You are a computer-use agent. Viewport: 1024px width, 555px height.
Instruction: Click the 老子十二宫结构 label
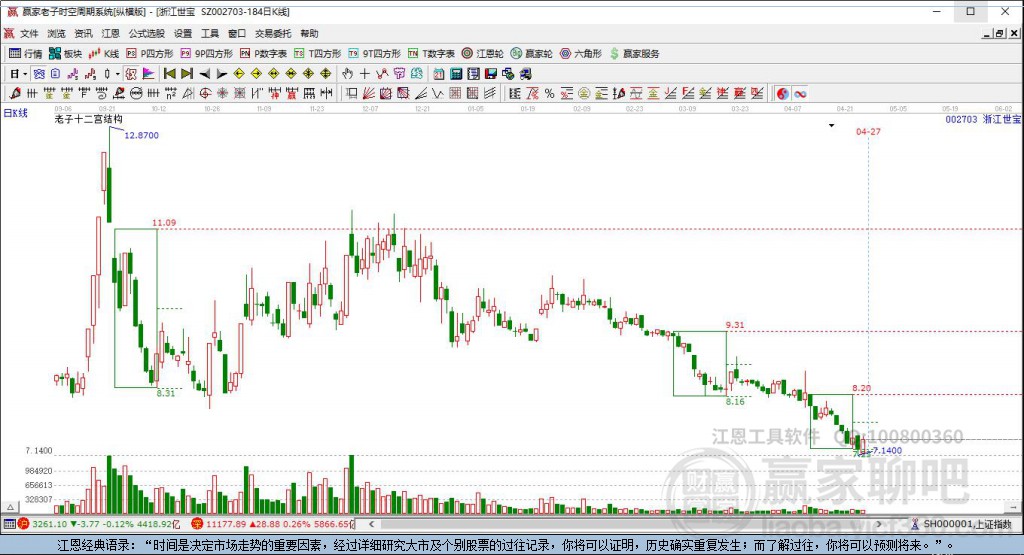(88, 119)
